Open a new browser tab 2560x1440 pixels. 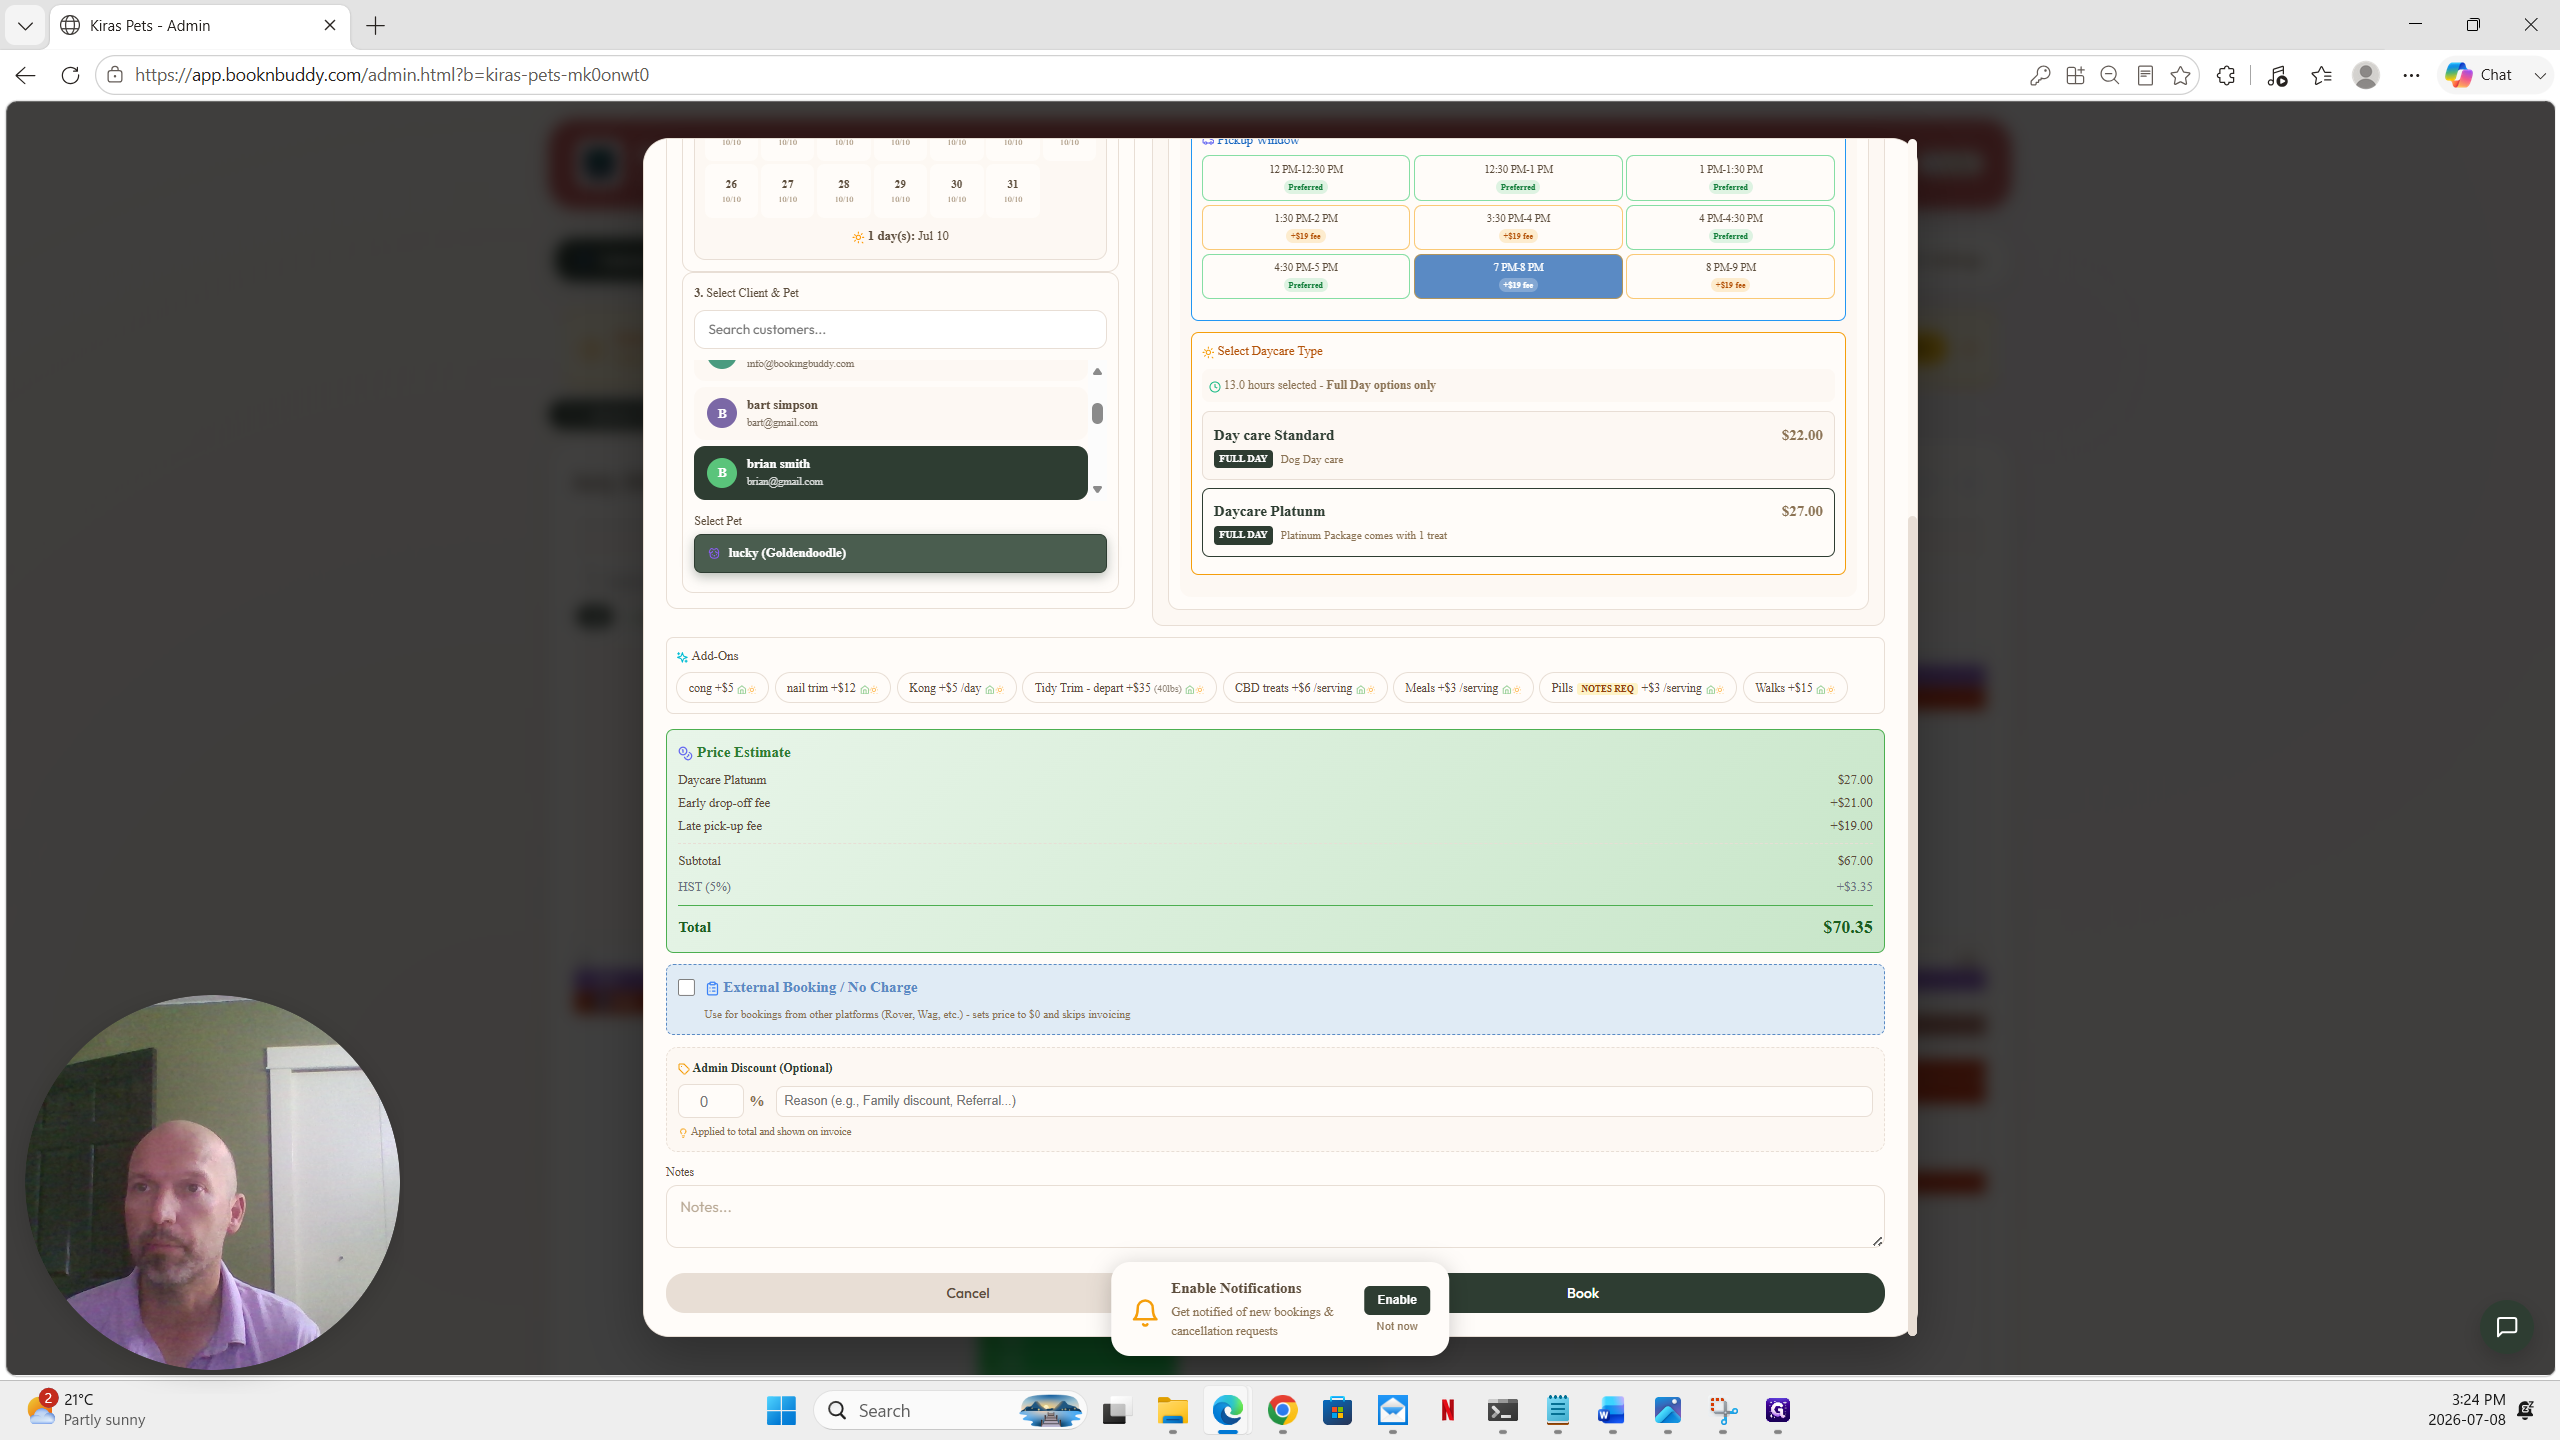point(376,26)
